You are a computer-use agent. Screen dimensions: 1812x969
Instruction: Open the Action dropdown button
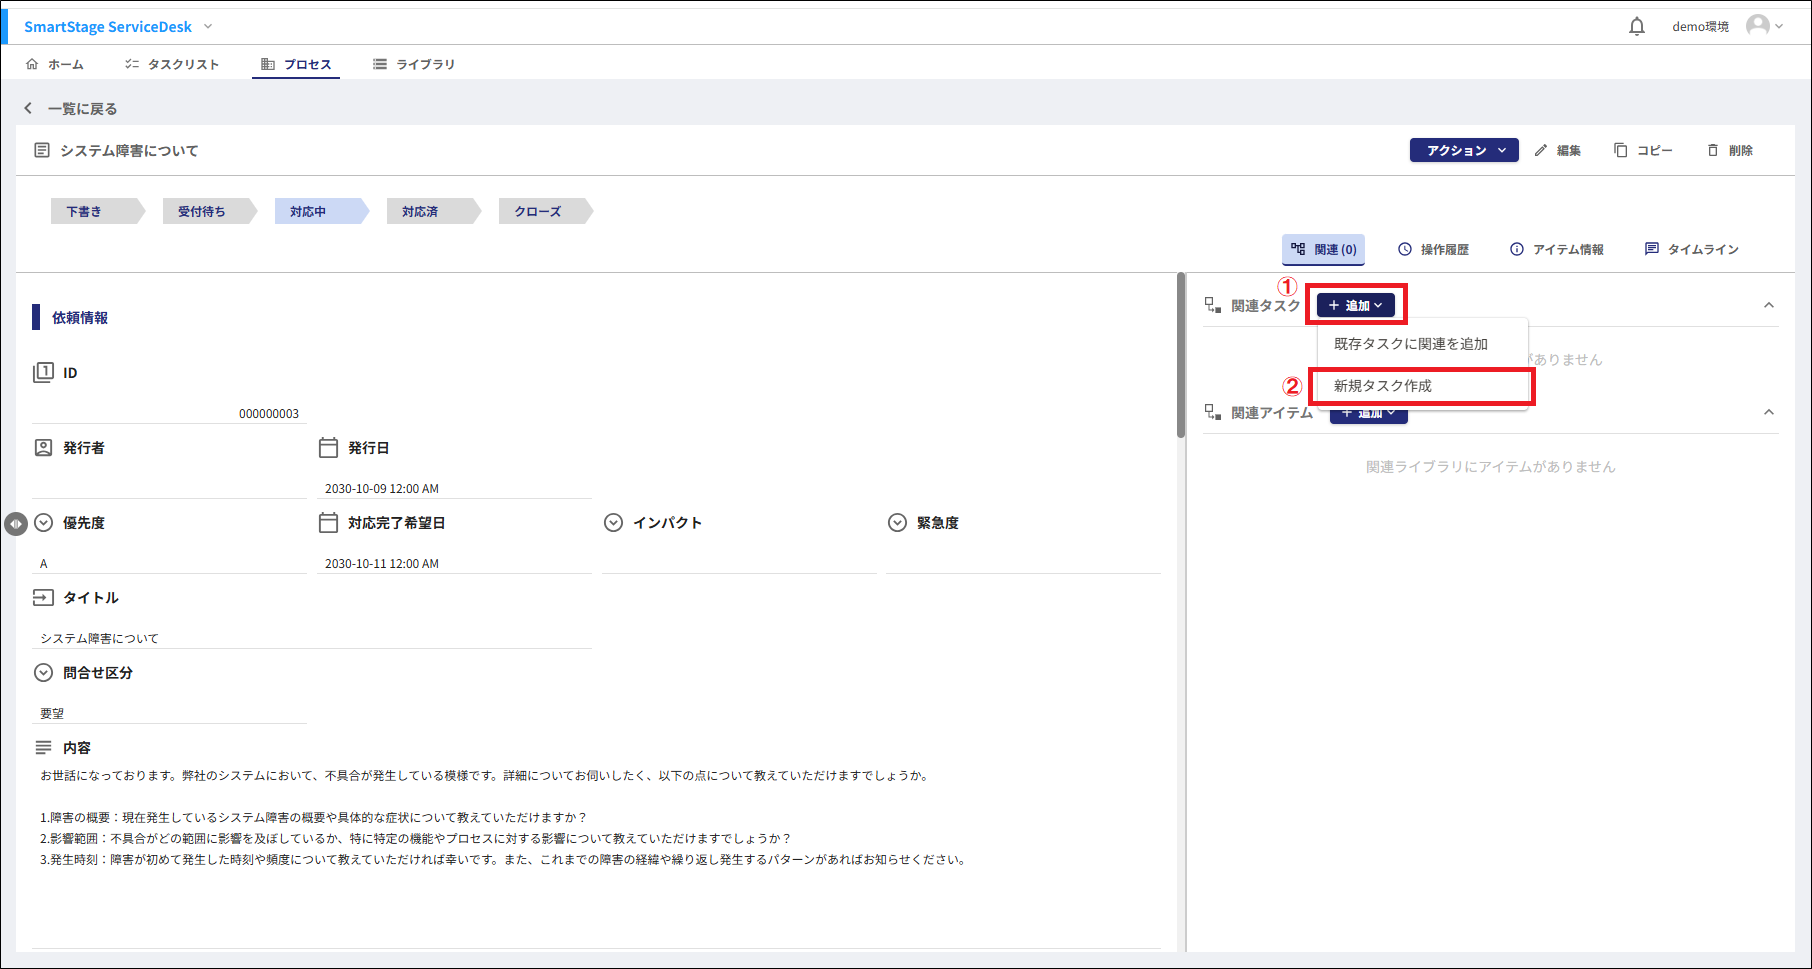1464,150
